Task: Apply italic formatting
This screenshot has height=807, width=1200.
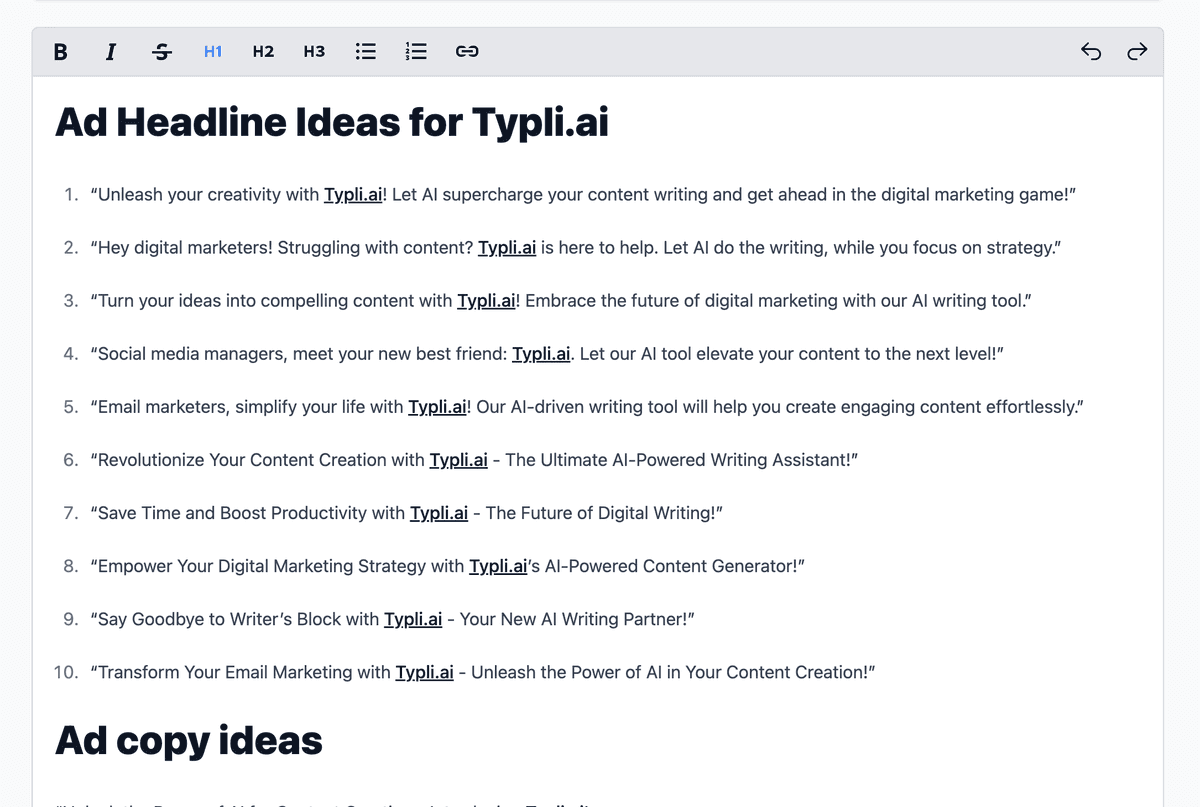Action: (111, 51)
